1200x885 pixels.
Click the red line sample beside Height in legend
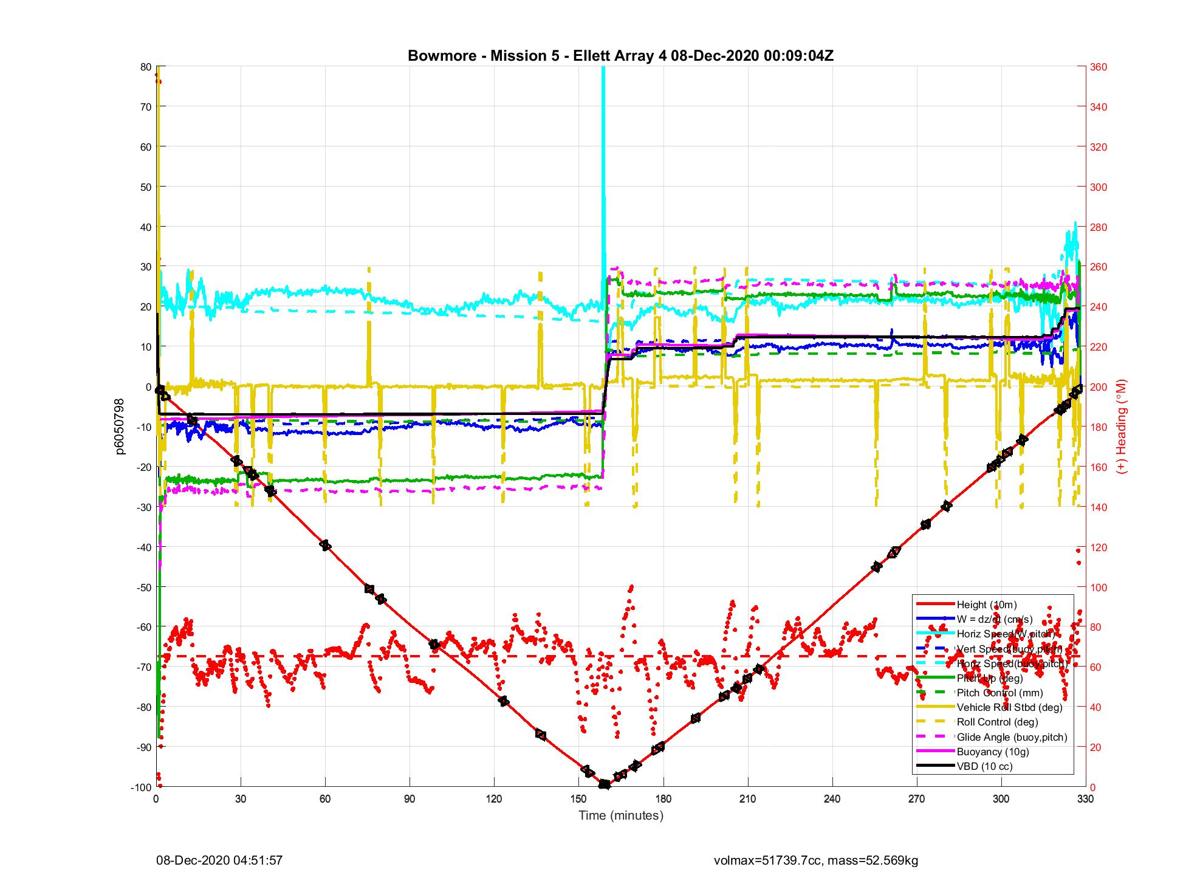pos(935,605)
